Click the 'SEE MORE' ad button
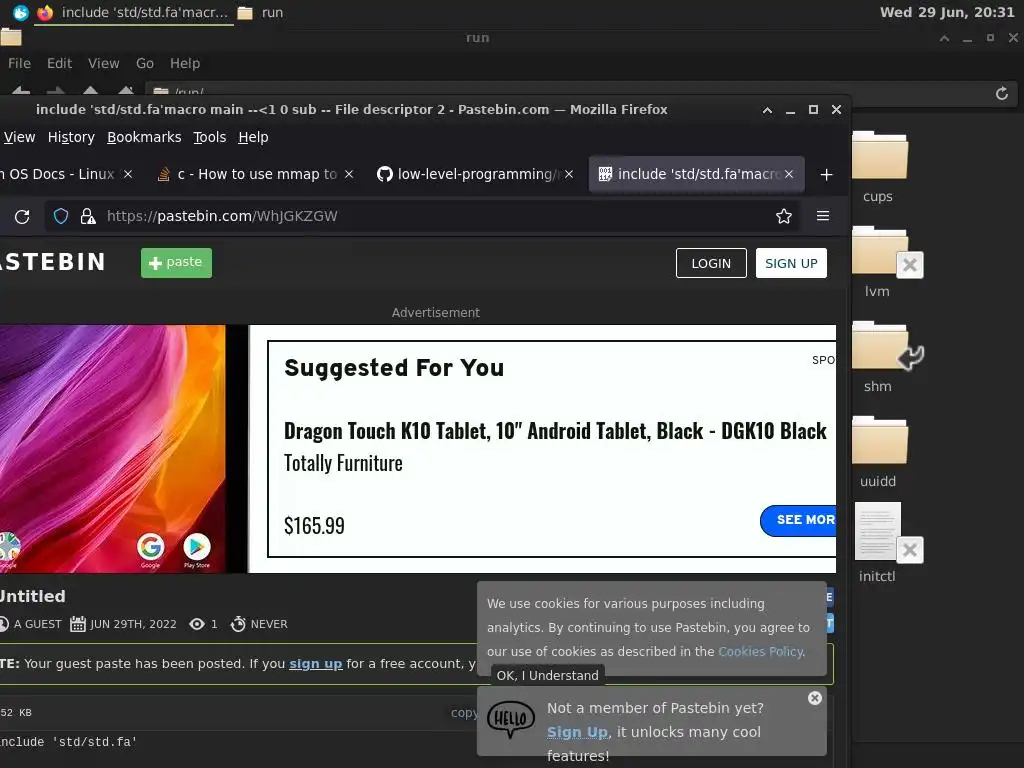The width and height of the screenshot is (1024, 768). point(798,520)
